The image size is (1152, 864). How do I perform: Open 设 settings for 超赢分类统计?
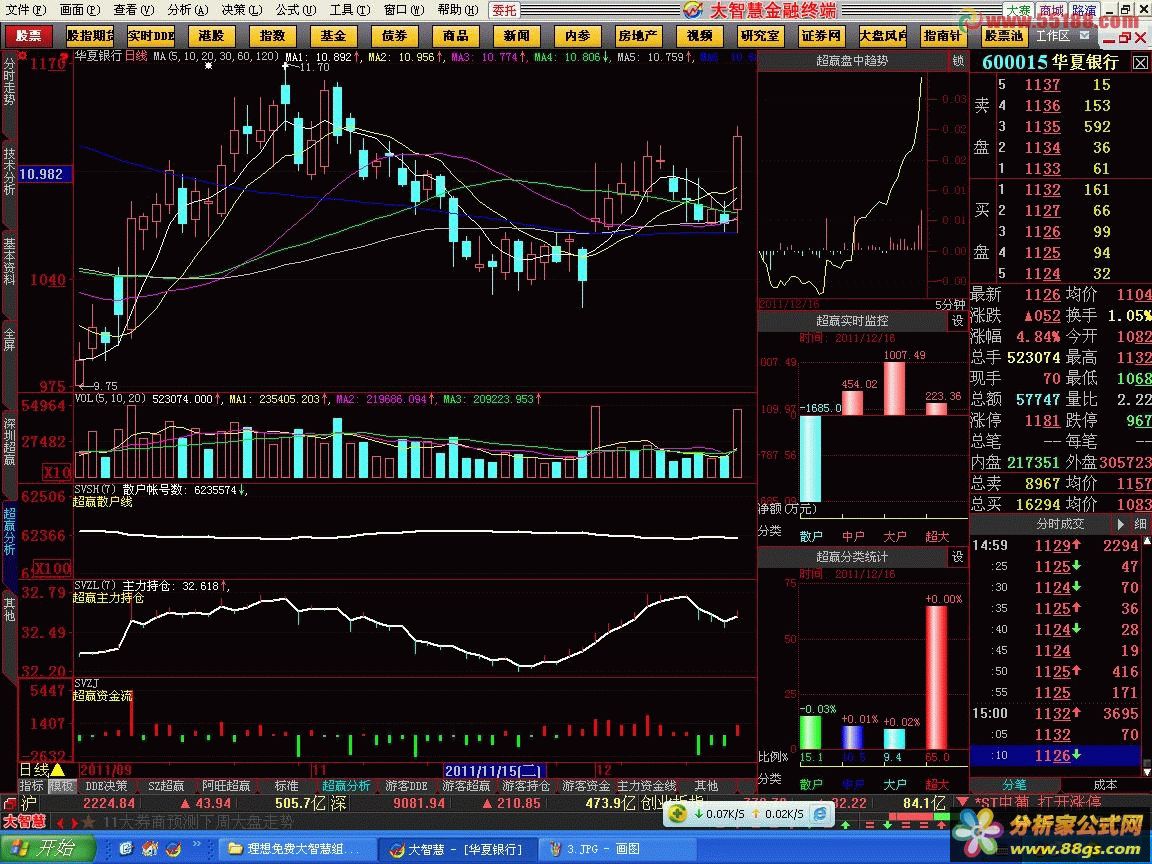coord(957,557)
